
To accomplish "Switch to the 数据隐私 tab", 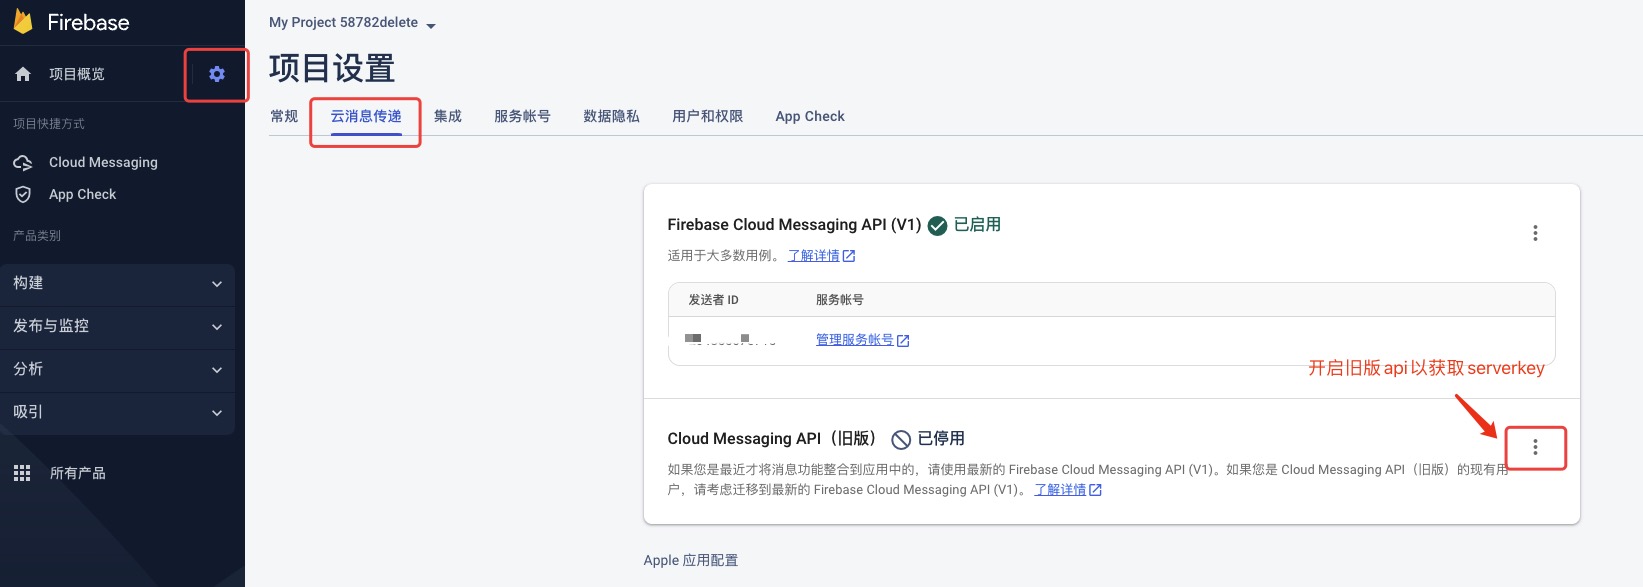I will coord(611,116).
